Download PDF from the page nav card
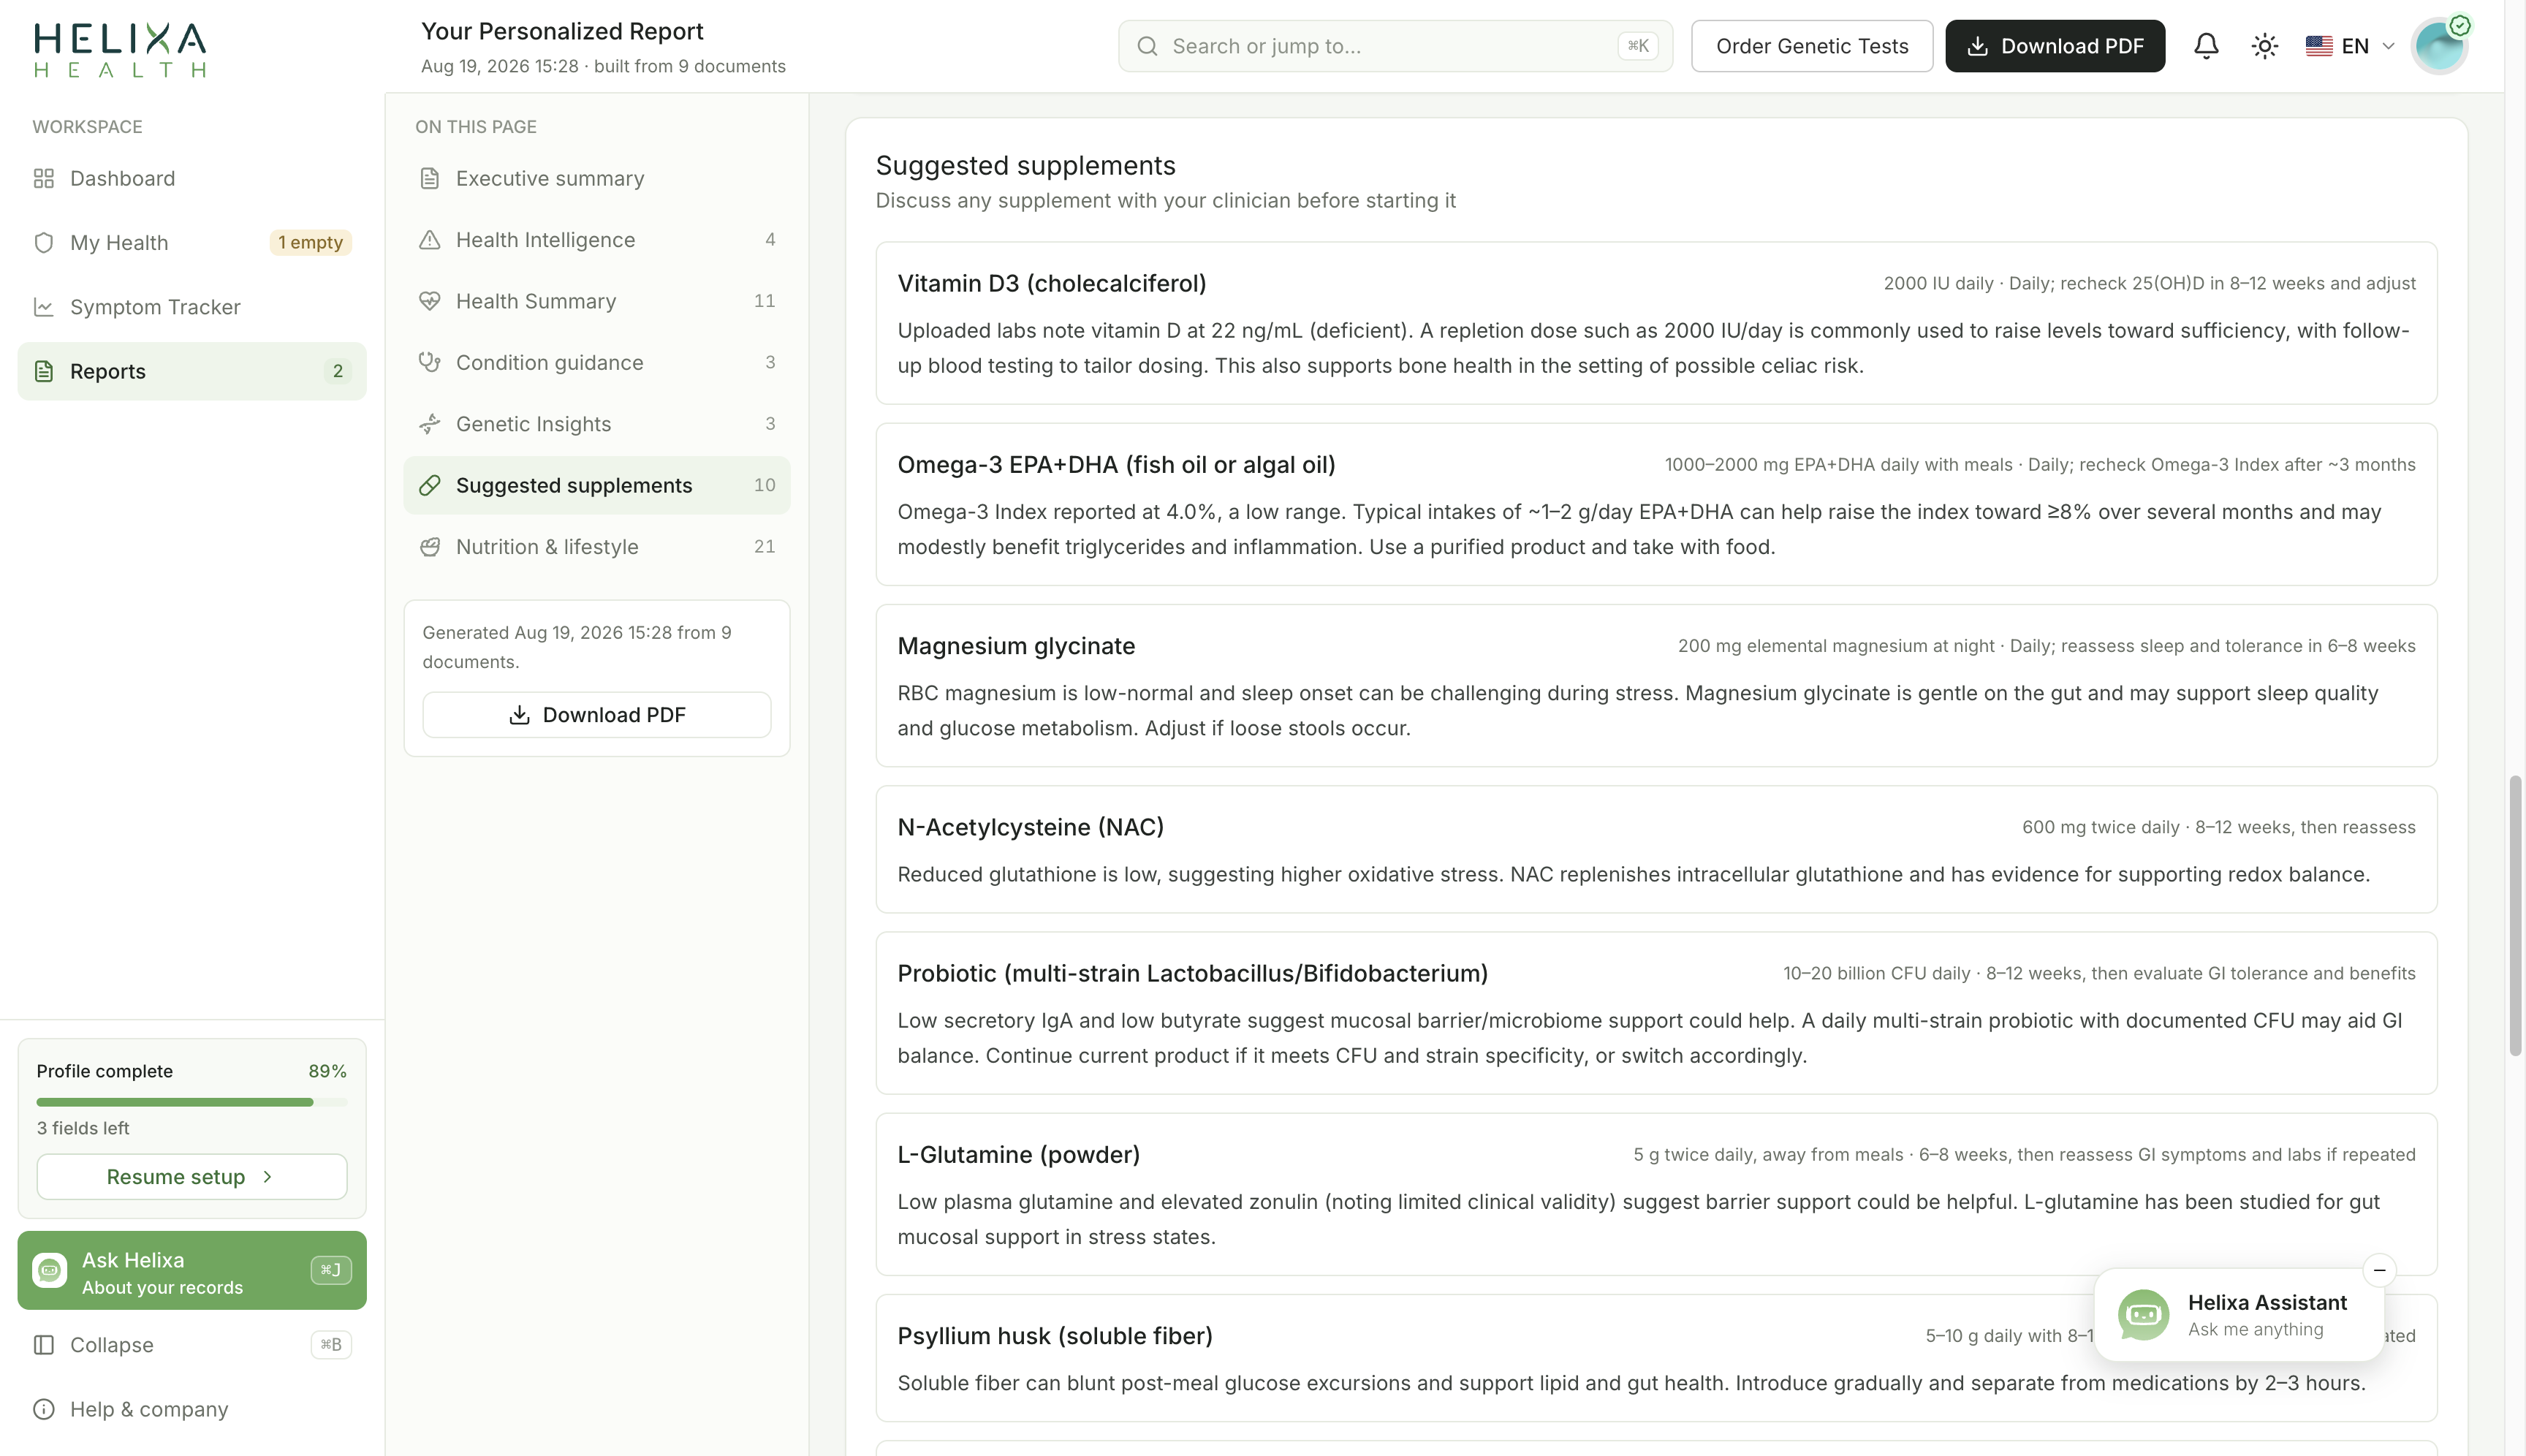The height and width of the screenshot is (1456, 2526). tap(597, 715)
